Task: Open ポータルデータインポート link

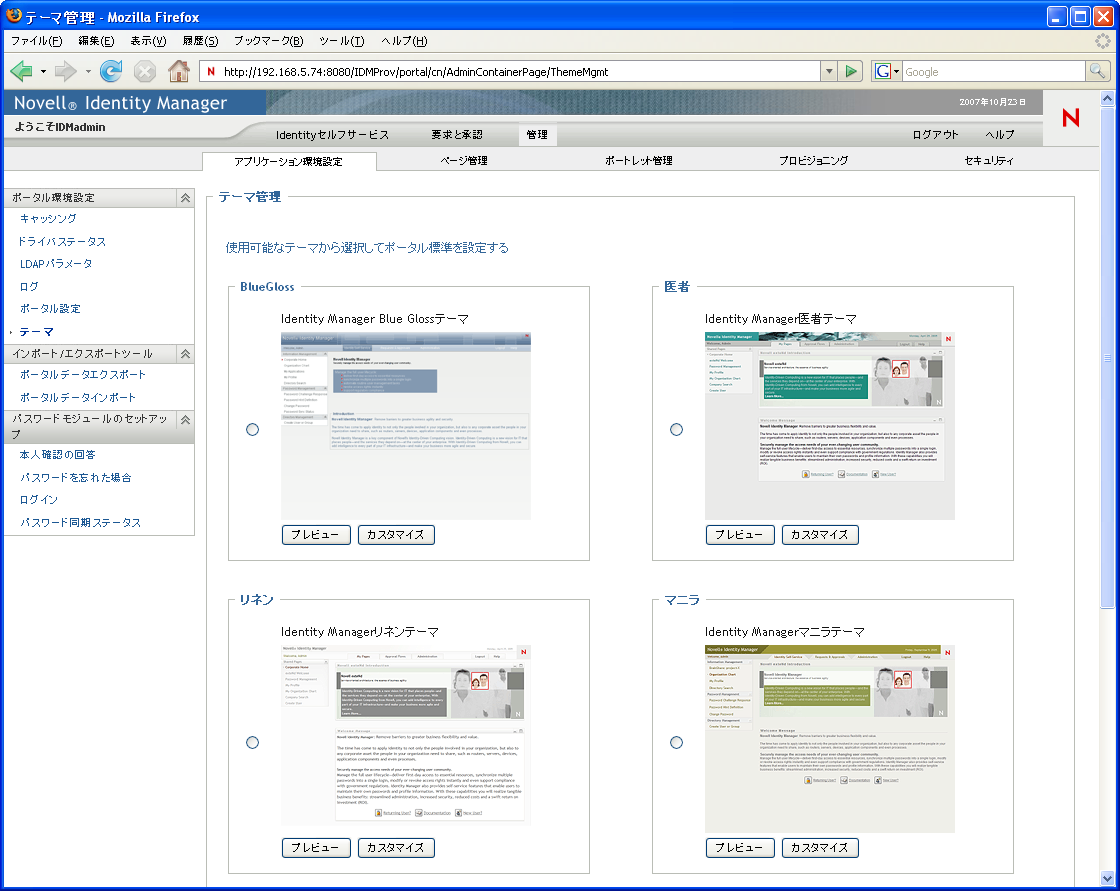Action: pyautogui.click(x=77, y=397)
